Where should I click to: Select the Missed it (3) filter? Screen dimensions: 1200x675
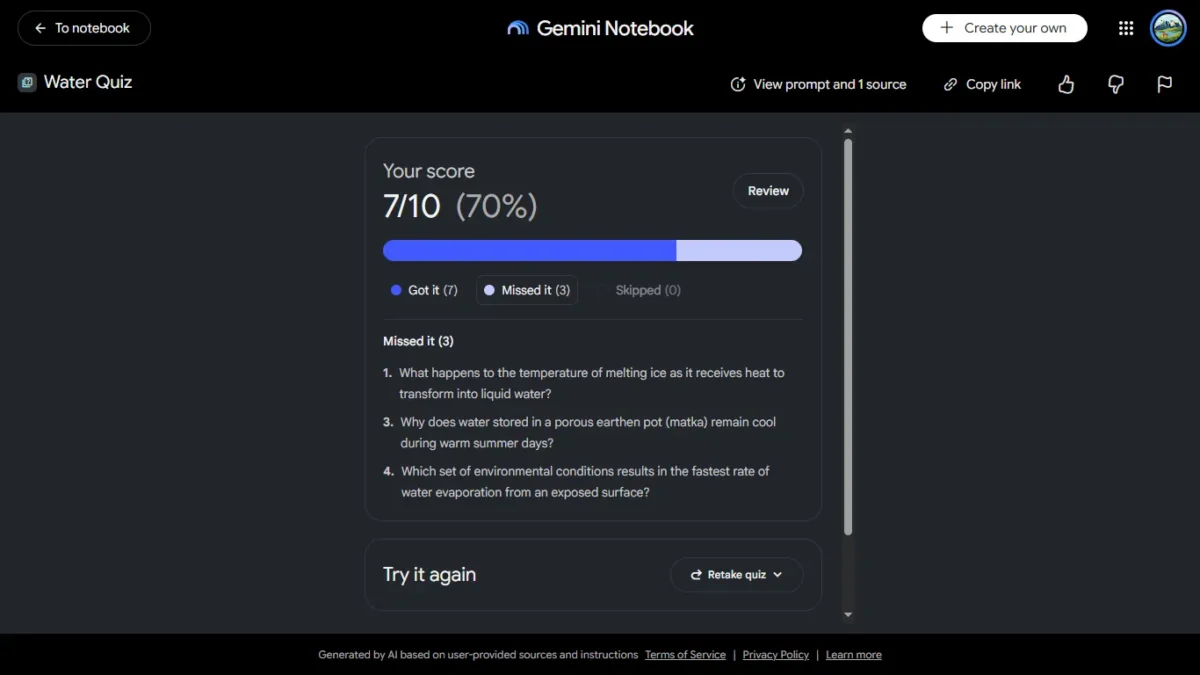tap(527, 290)
